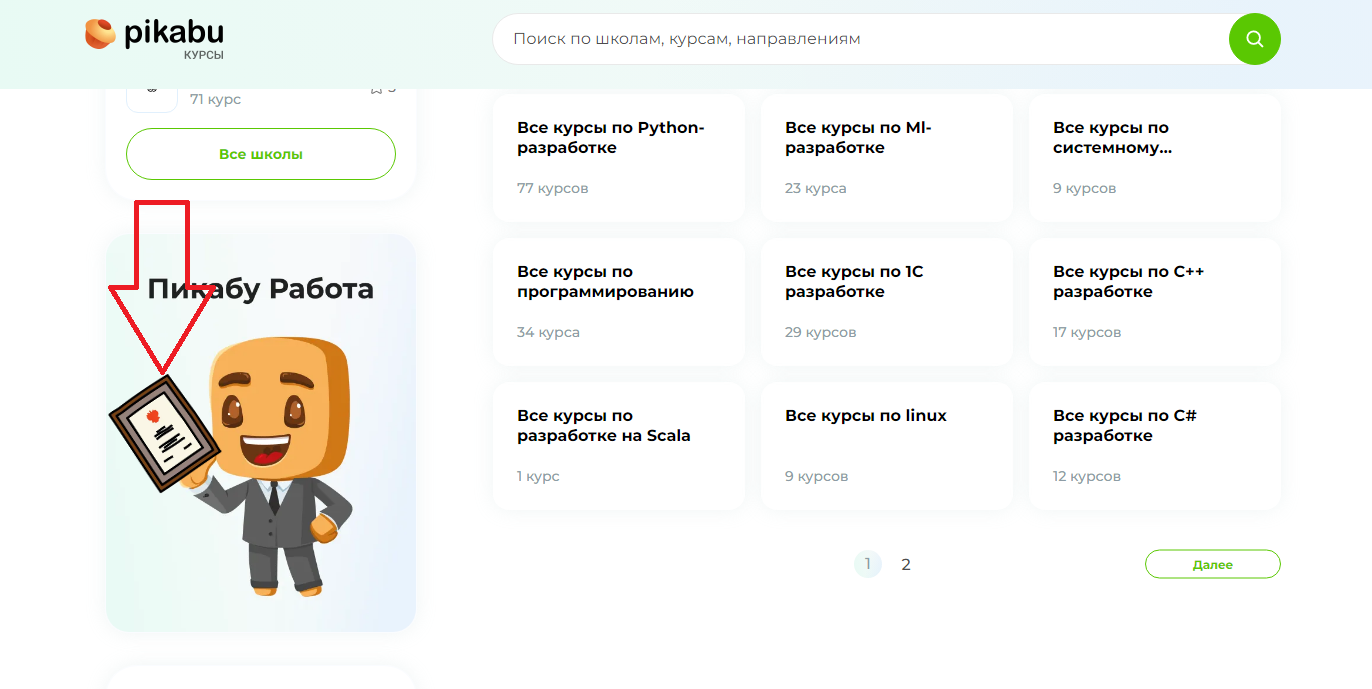Open Все курсы по разработке на Scala

point(619,446)
